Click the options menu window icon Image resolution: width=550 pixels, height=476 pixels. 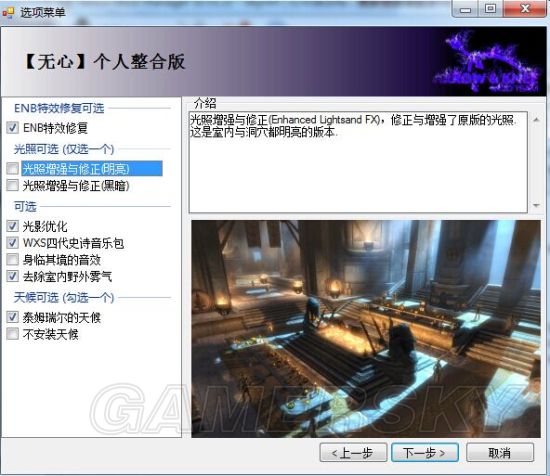coord(8,13)
